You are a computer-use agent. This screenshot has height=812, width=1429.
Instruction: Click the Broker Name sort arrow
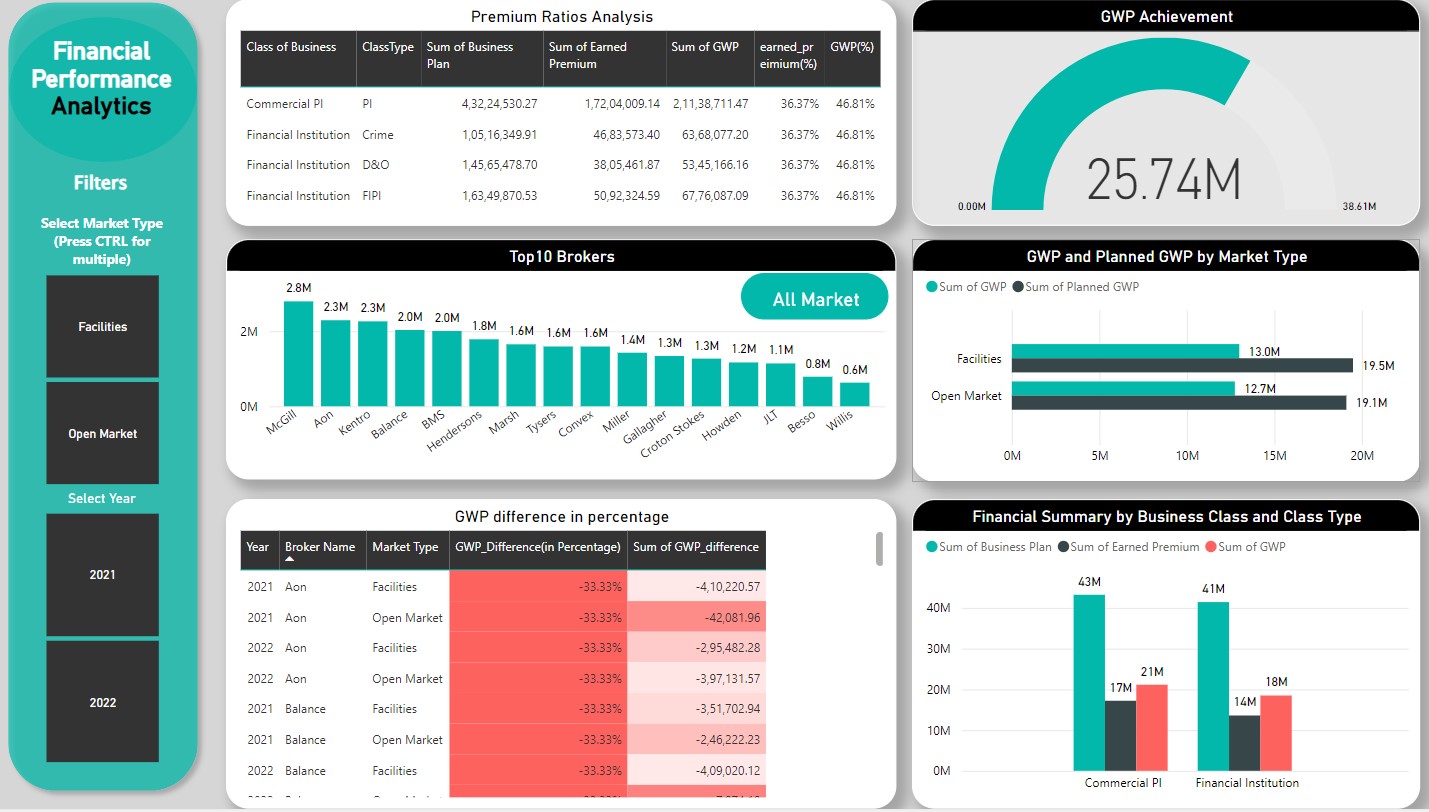click(290, 560)
